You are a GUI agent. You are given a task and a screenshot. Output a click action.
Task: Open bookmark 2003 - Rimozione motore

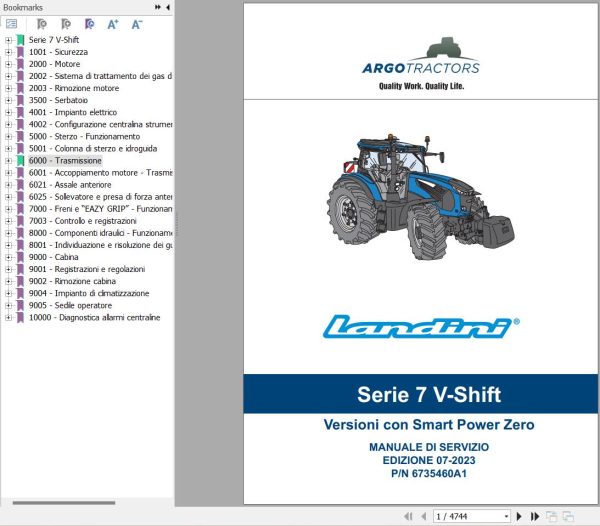coord(74,88)
